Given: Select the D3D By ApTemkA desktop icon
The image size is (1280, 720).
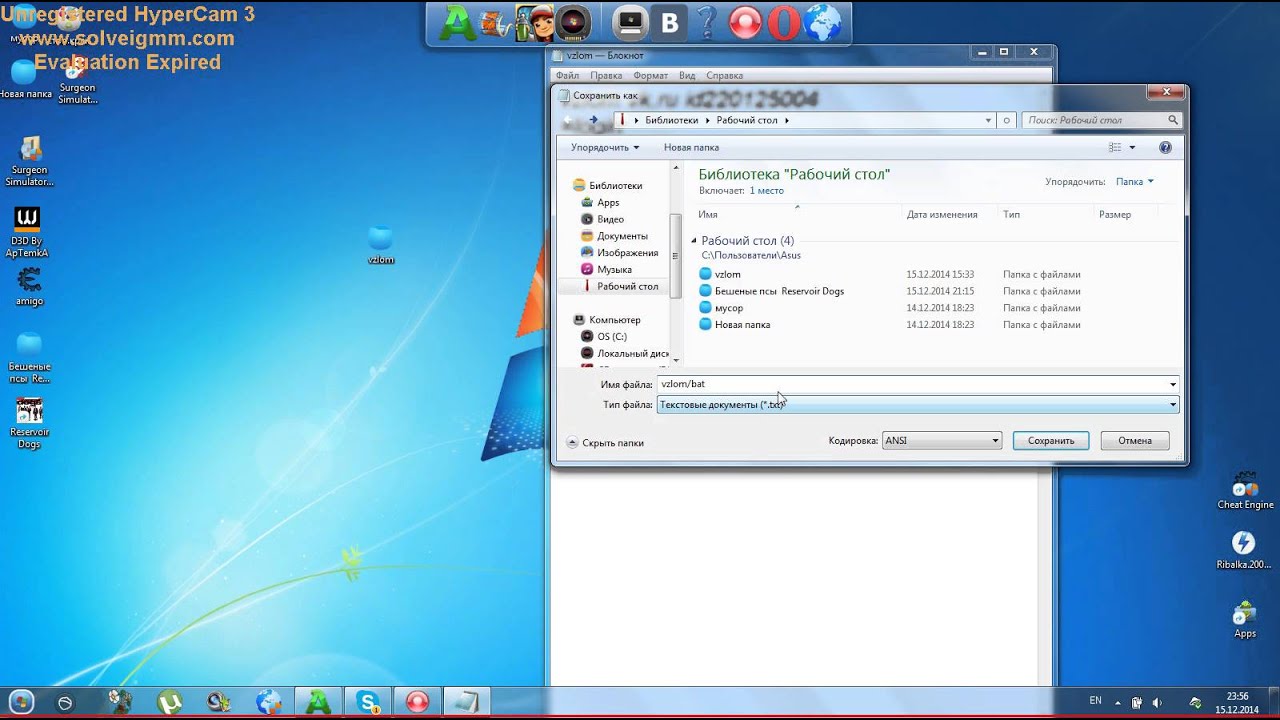Looking at the screenshot, I should pos(27,232).
